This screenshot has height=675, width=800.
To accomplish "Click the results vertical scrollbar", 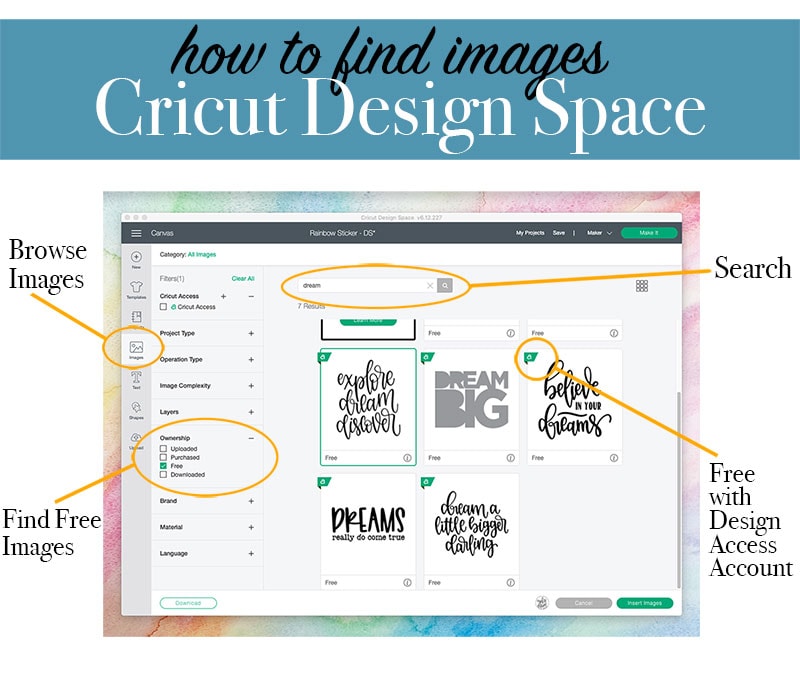I will [679, 489].
